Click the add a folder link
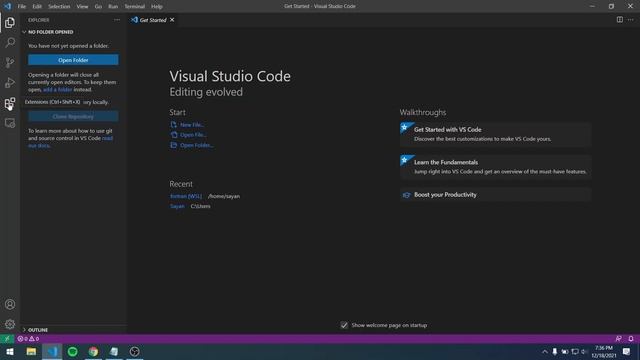Screen dimensions: 640x360 click(x=57, y=89)
